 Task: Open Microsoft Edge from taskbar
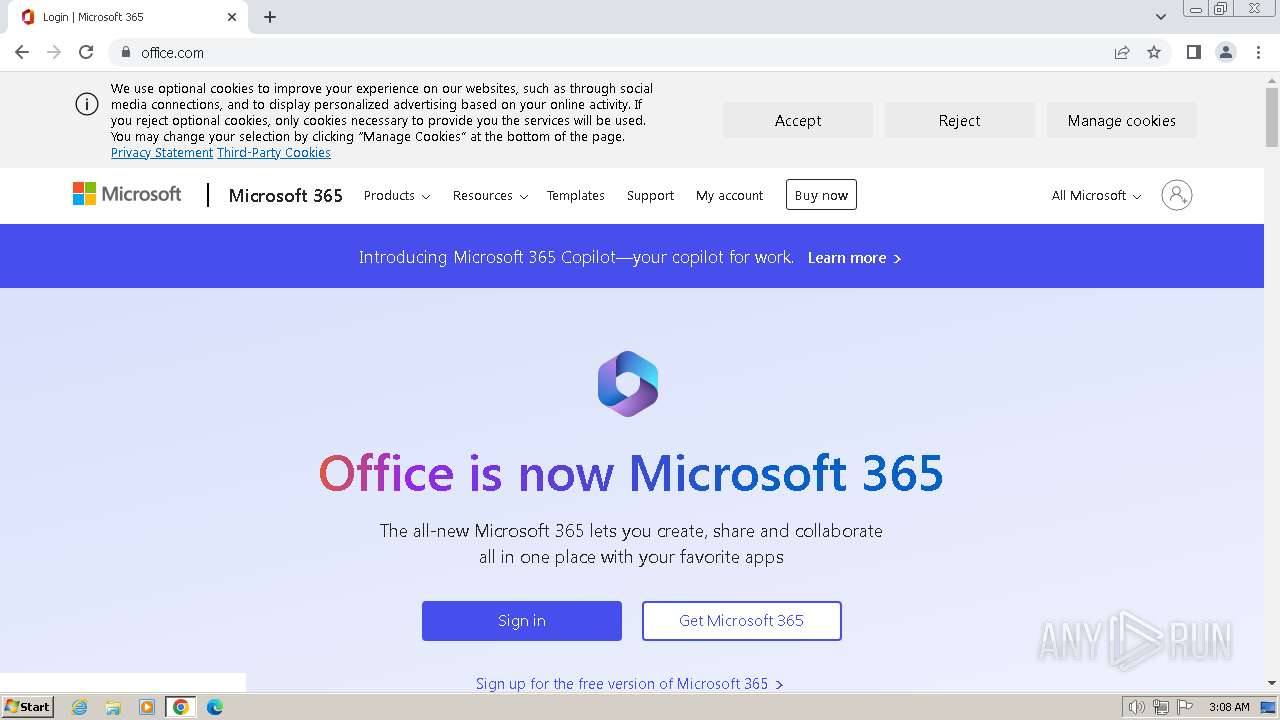(x=215, y=707)
